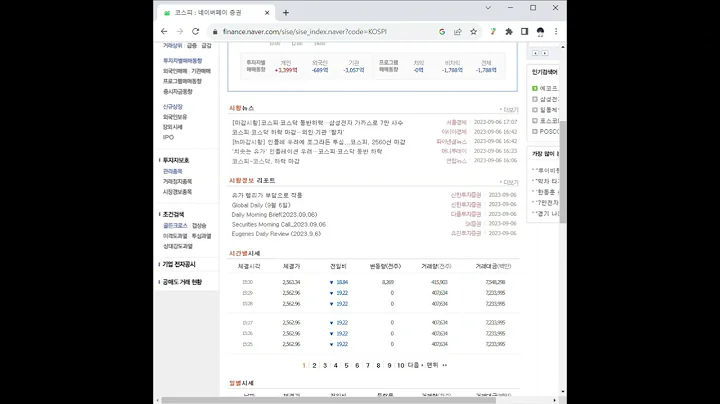Screen dimensions: 720x404
Task: Go to page 5 of 시간별시세
Action: tap(346, 365)
